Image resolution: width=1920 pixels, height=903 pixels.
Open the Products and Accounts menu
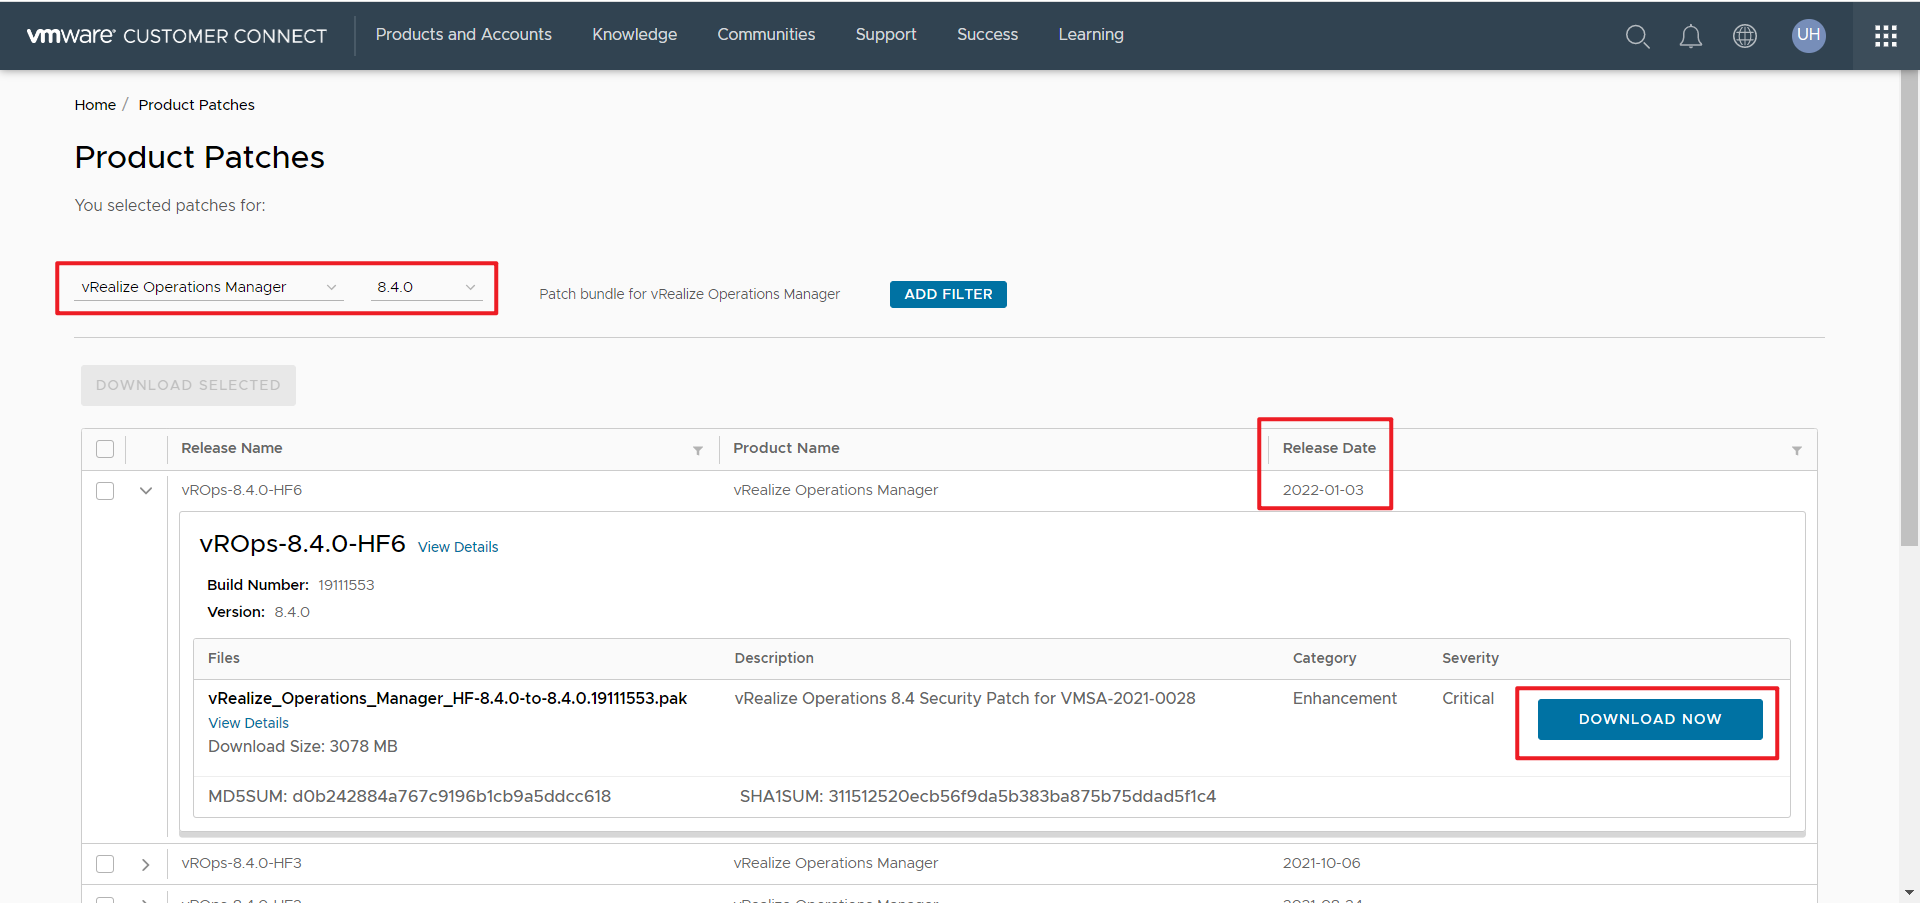pyautogui.click(x=463, y=34)
